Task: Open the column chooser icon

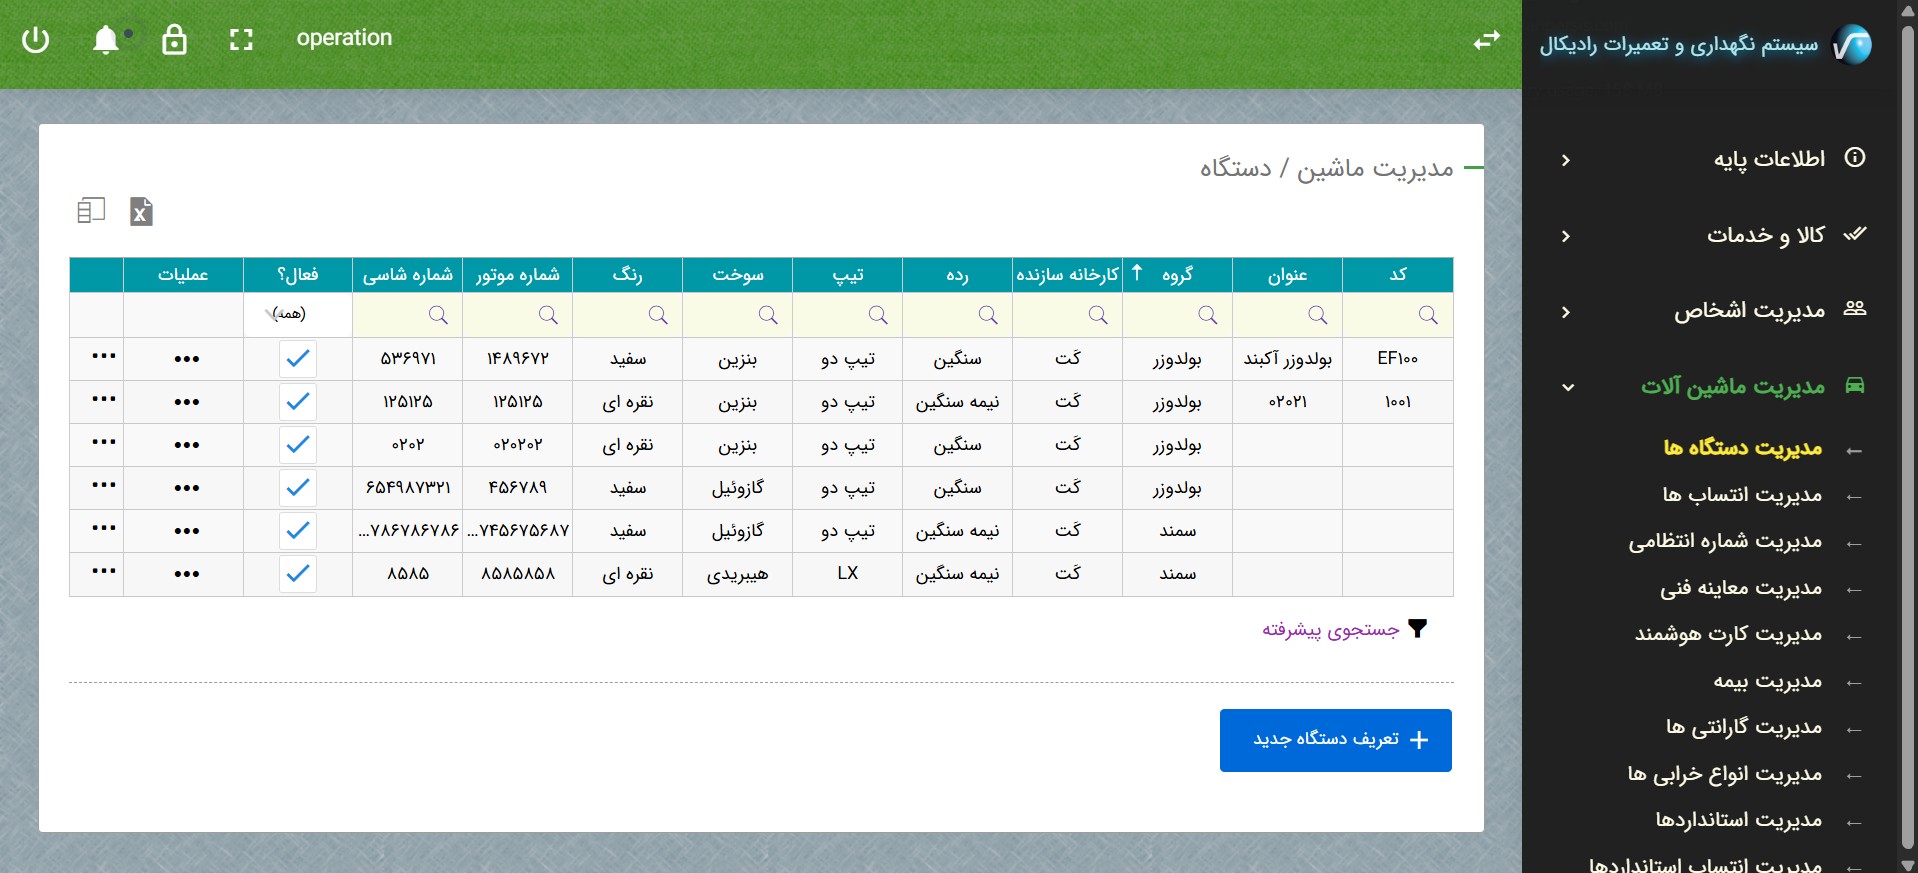Action: click(91, 211)
